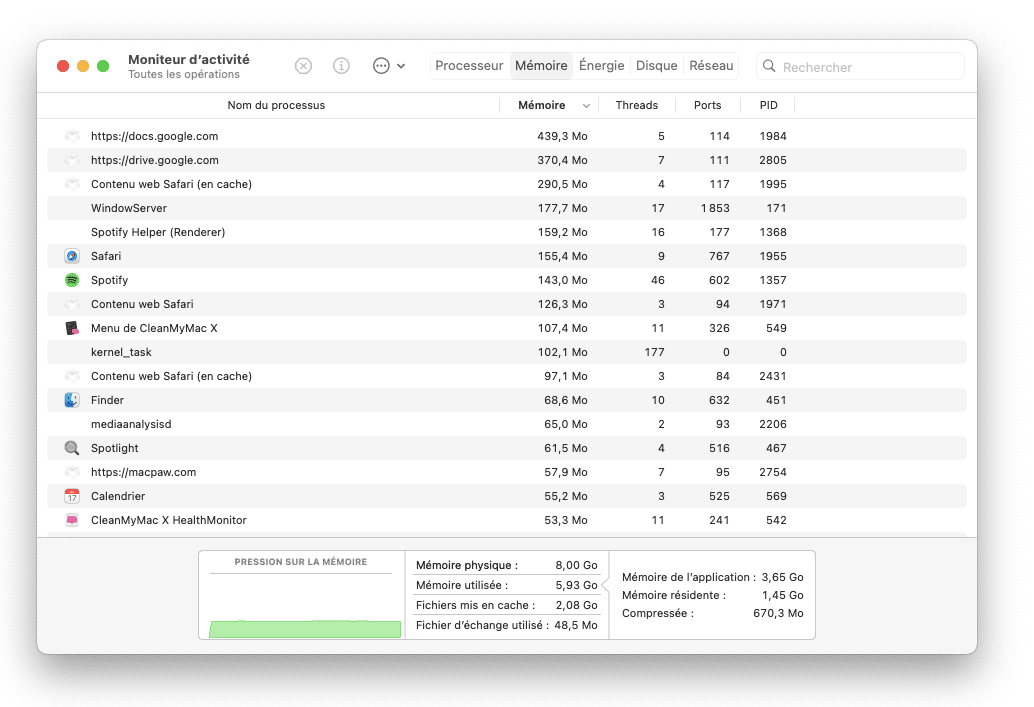Select the Spotlight process name
This screenshot has height=707, width=1034.
[115, 448]
